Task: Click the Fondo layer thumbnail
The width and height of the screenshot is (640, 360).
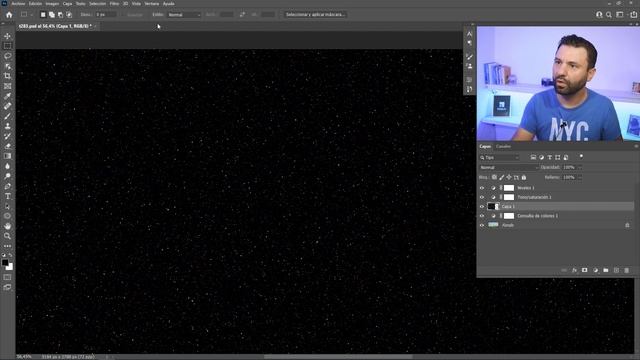Action: [x=493, y=225]
